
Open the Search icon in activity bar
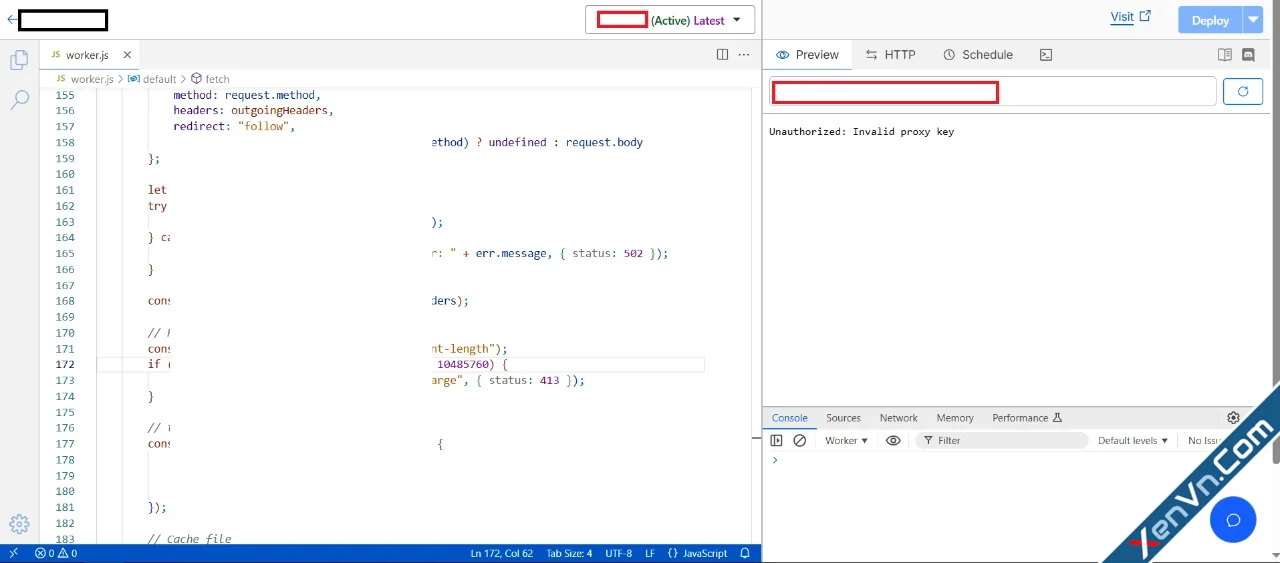click(19, 100)
